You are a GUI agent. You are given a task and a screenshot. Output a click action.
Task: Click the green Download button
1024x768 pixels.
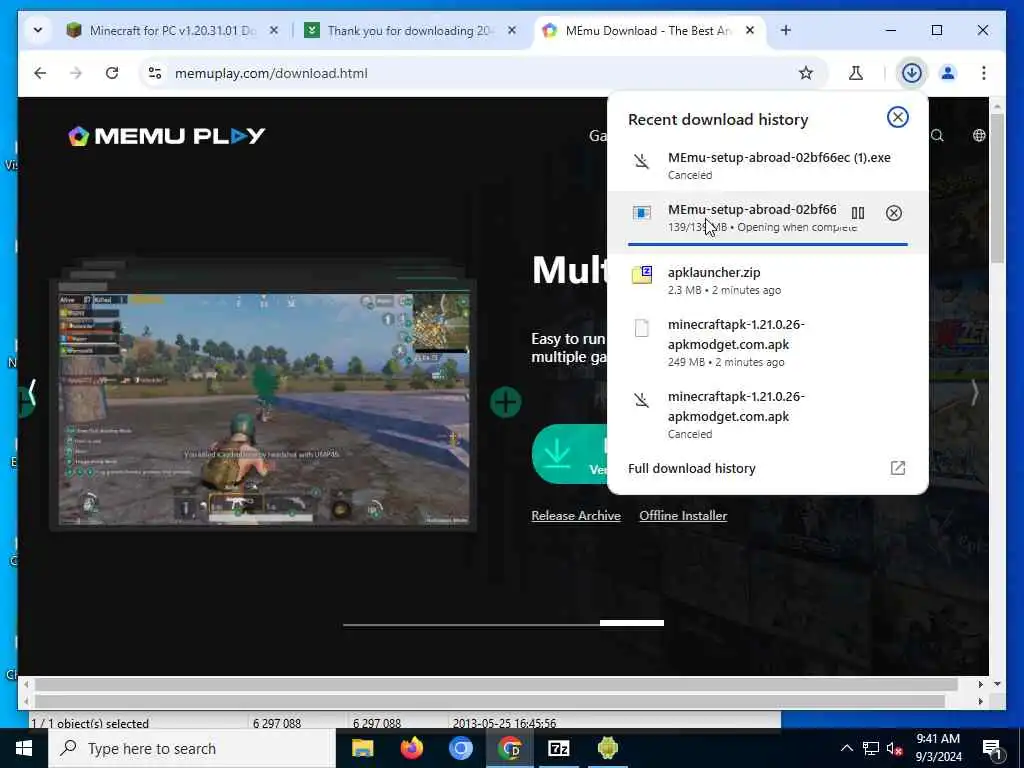pyautogui.click(x=569, y=454)
